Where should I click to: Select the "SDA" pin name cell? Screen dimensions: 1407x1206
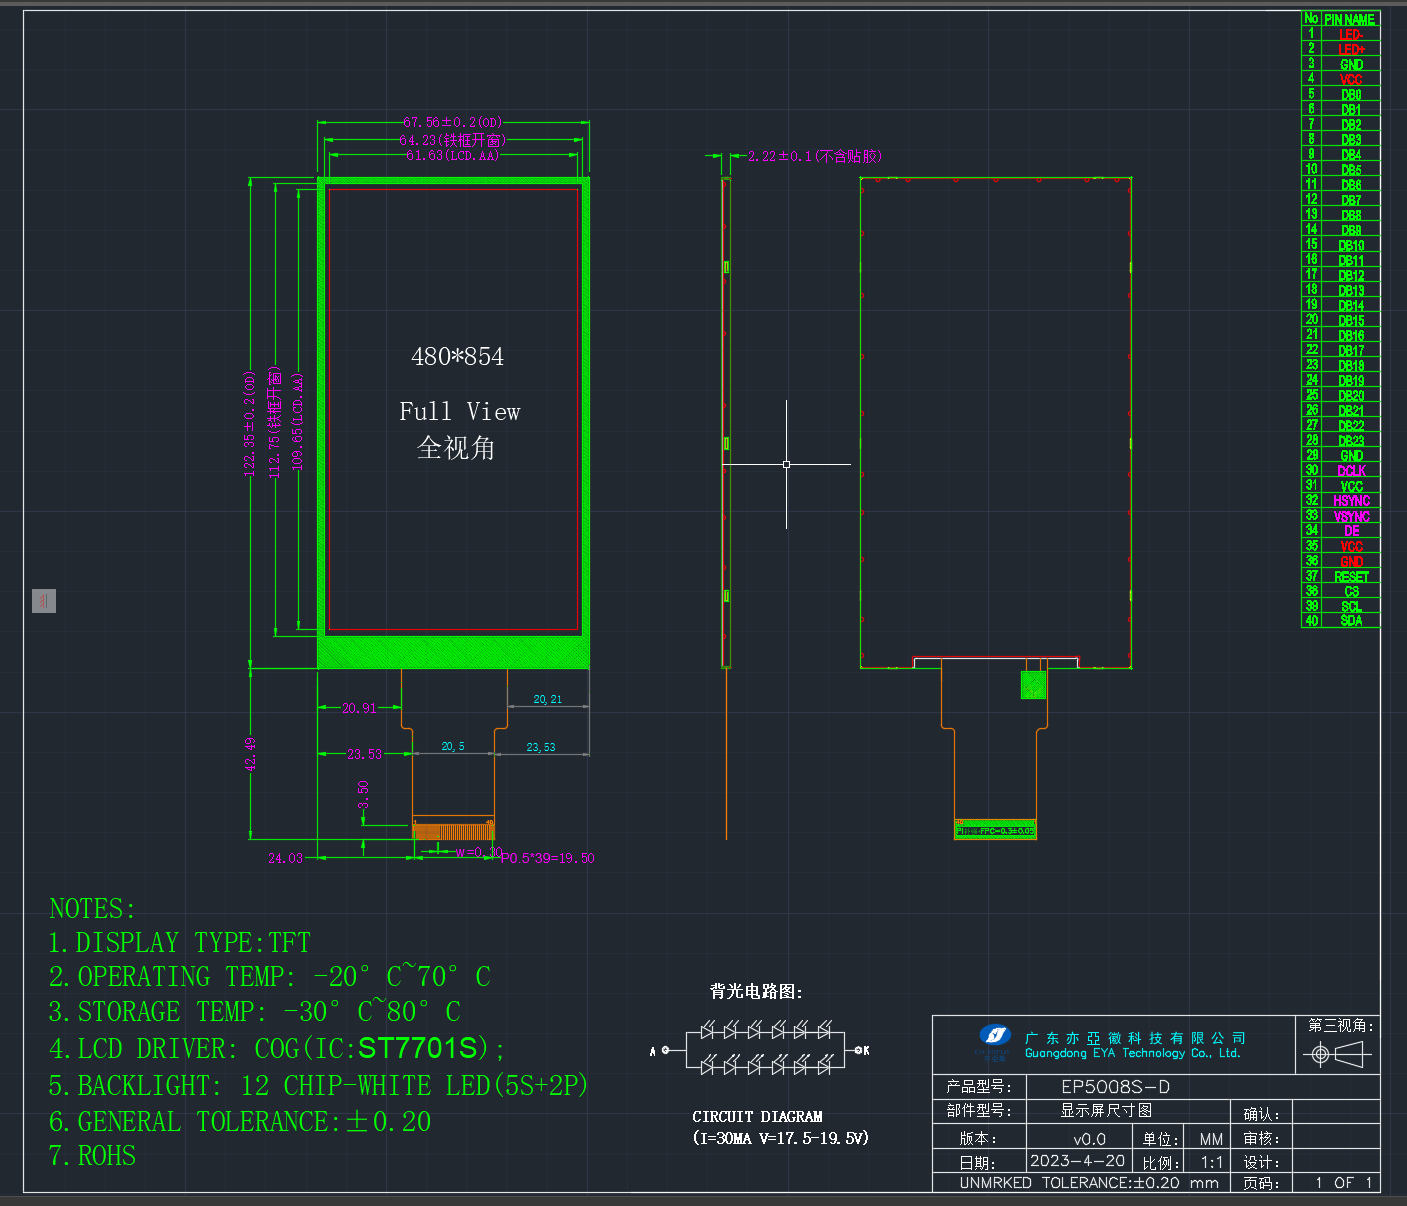tap(1351, 621)
